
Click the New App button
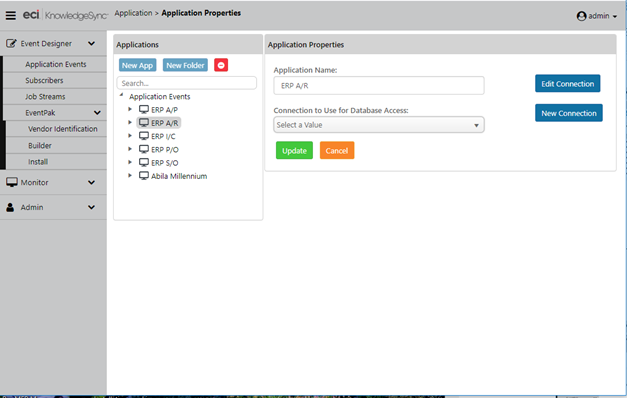coord(138,65)
